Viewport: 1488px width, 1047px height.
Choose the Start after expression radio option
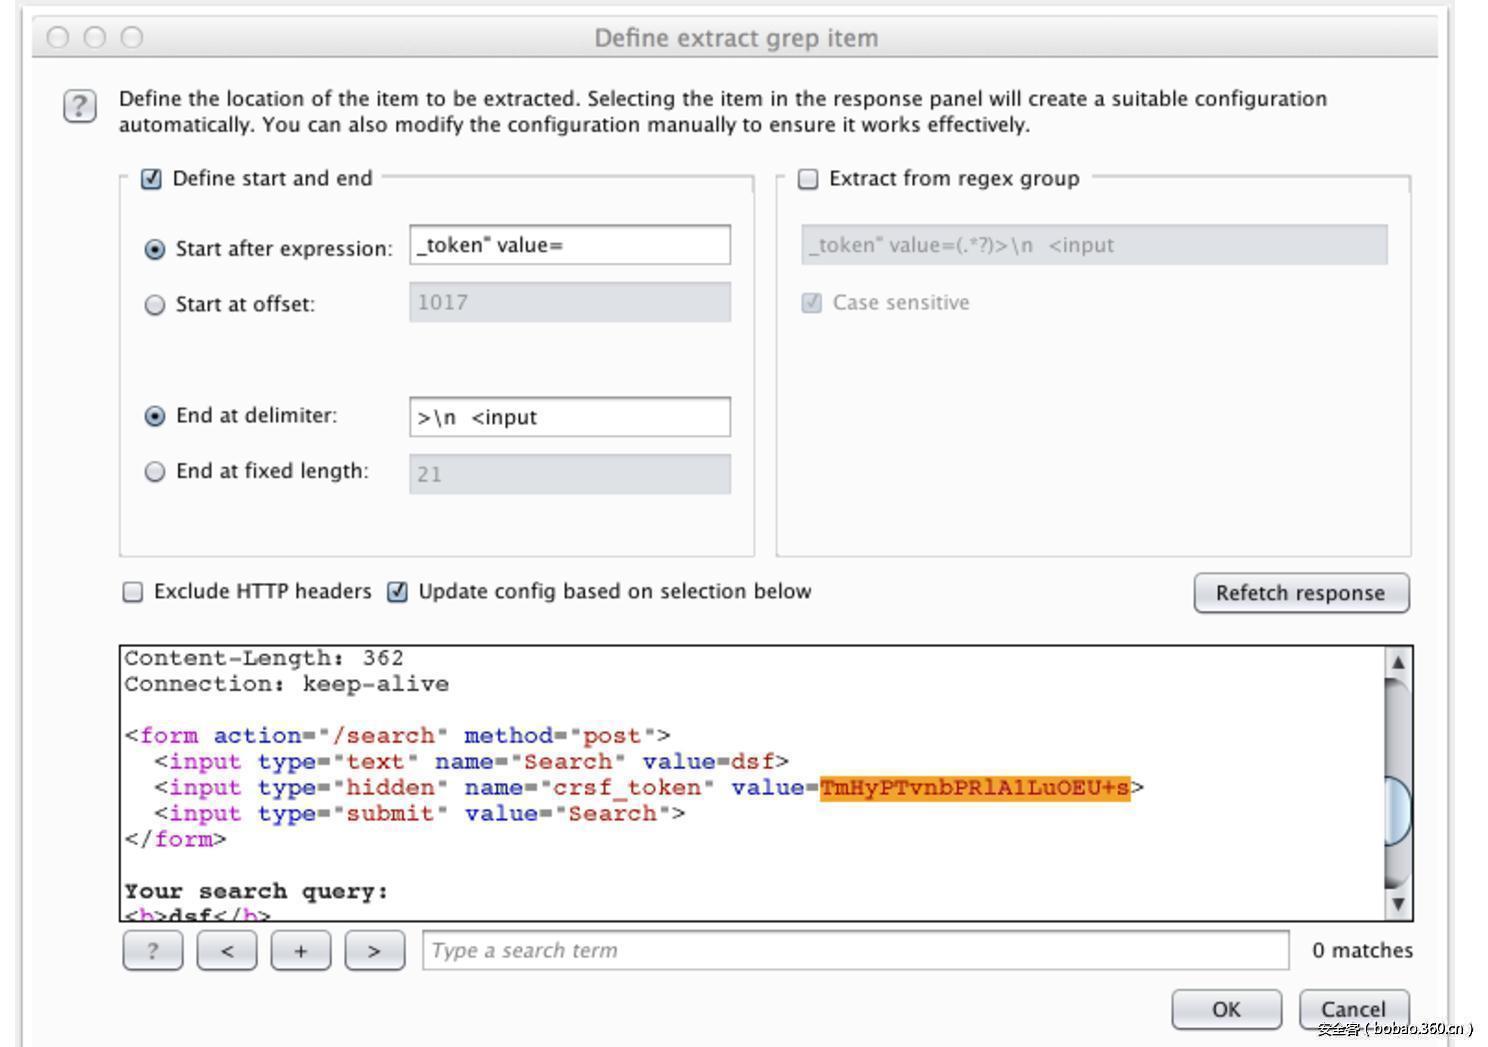tap(155, 249)
